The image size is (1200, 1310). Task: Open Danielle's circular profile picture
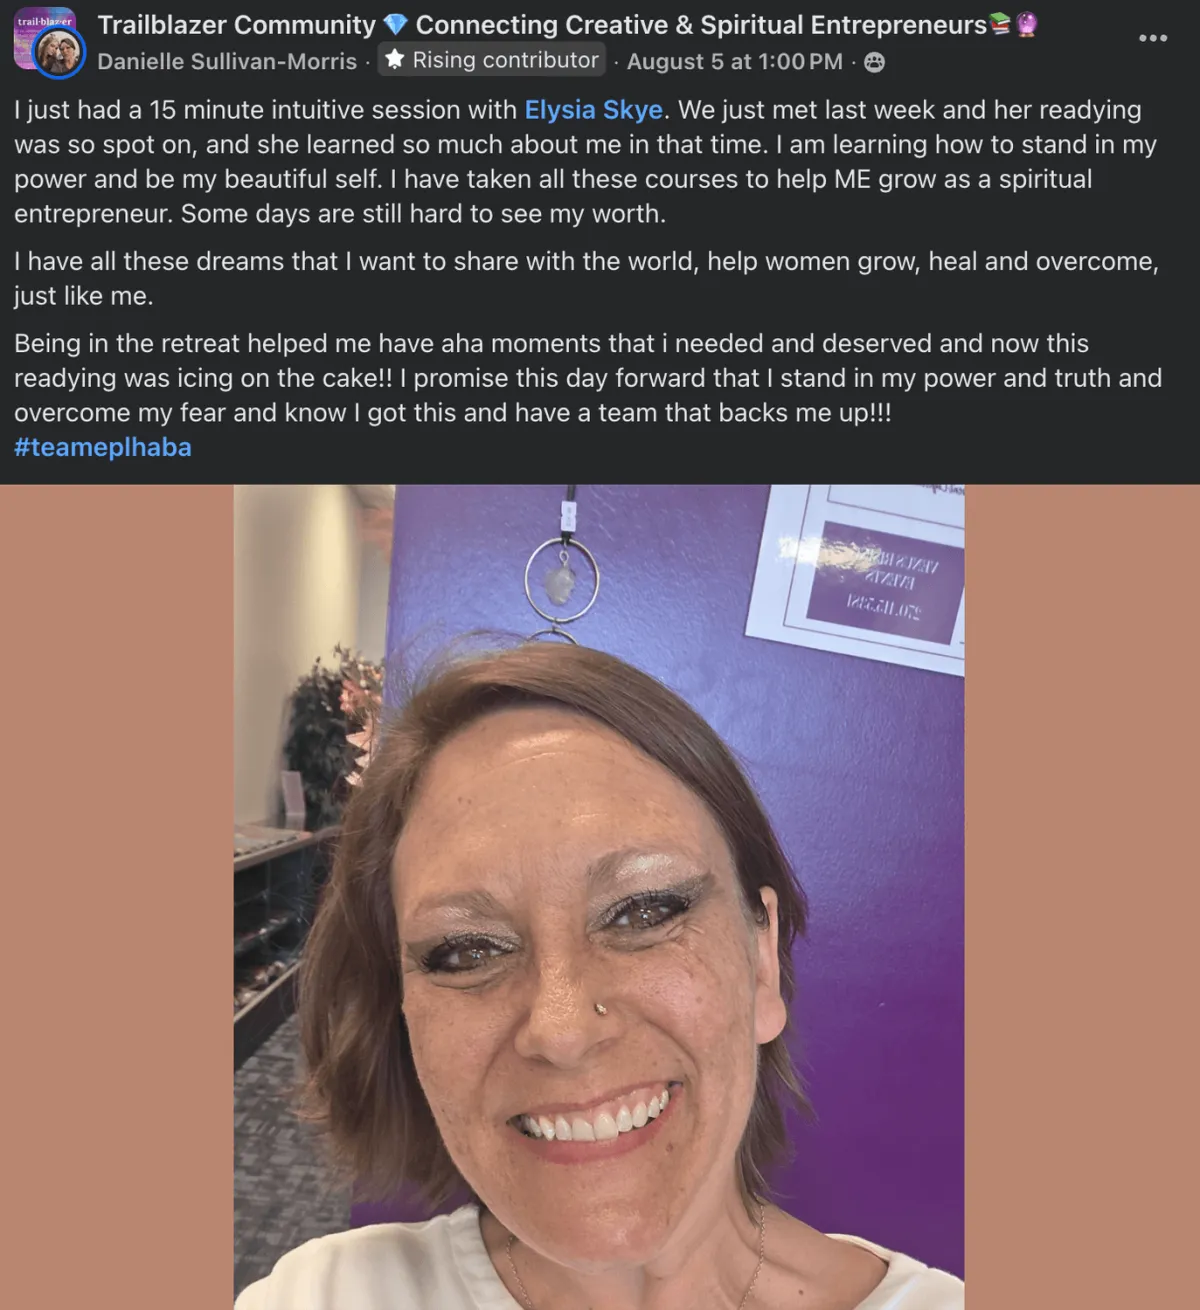coord(60,52)
